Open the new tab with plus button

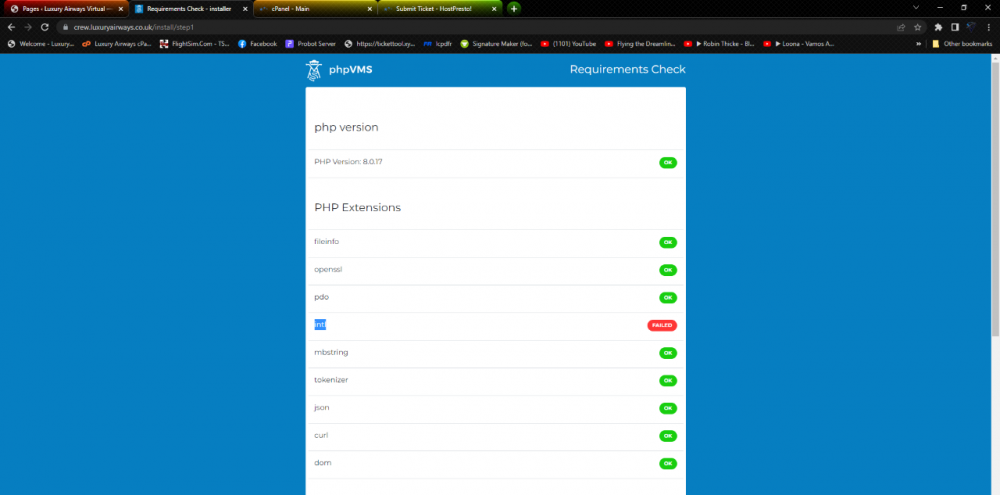click(514, 8)
